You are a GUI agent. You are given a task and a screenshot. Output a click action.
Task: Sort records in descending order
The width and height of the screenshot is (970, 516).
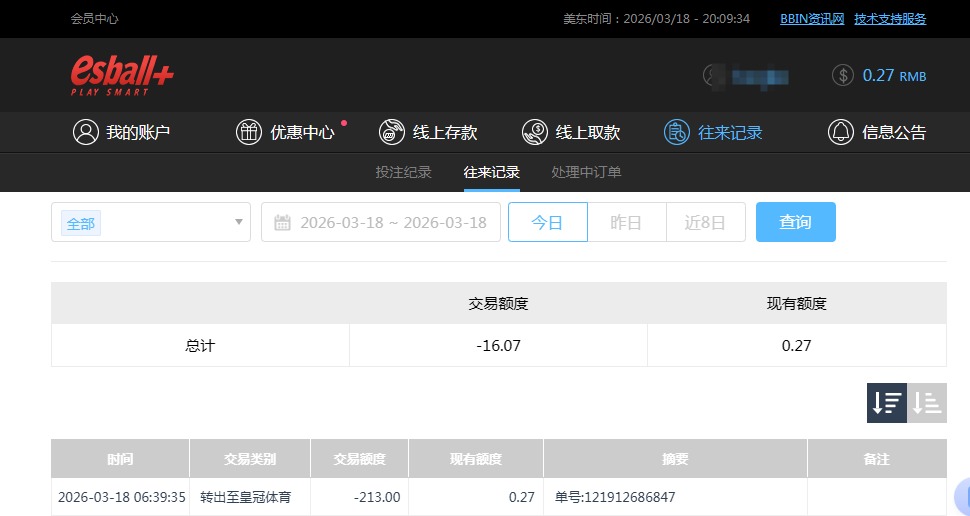(886, 403)
